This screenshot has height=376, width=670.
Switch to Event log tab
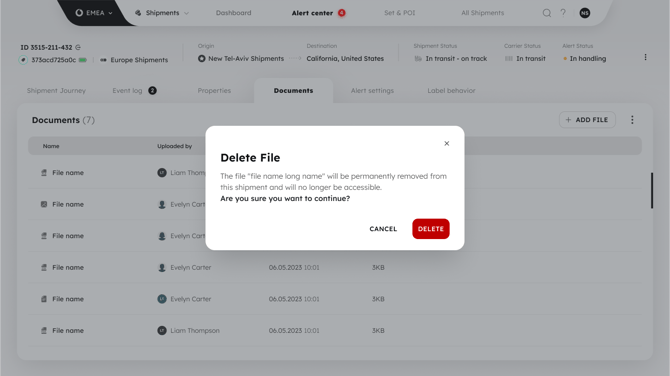coord(127,91)
